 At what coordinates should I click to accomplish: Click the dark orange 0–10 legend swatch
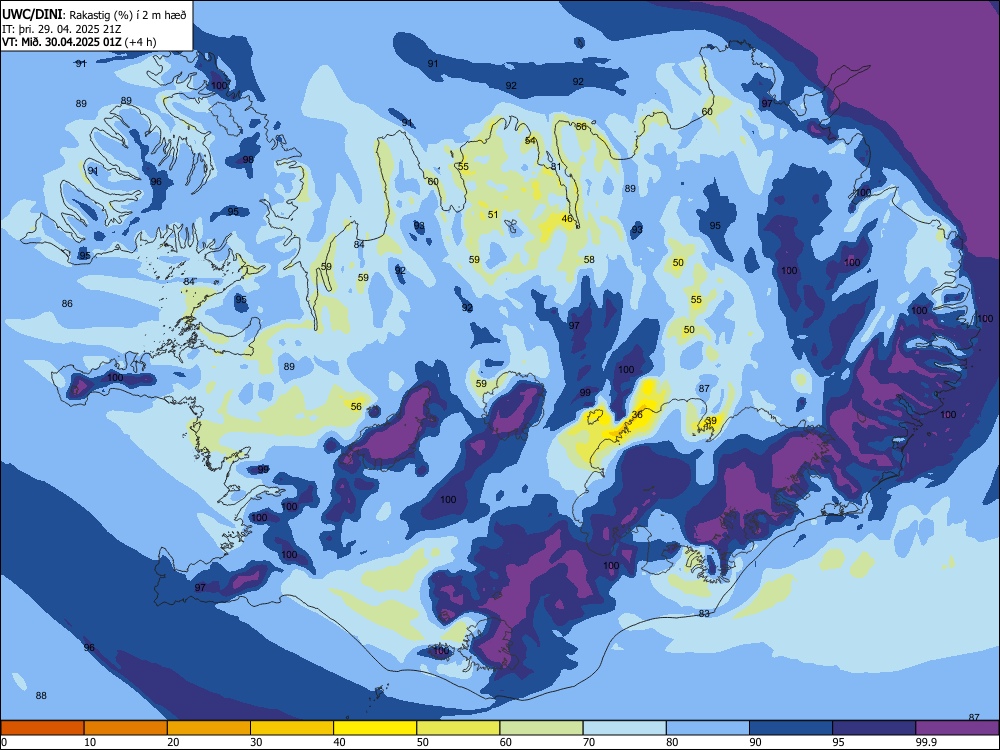coord(42,728)
